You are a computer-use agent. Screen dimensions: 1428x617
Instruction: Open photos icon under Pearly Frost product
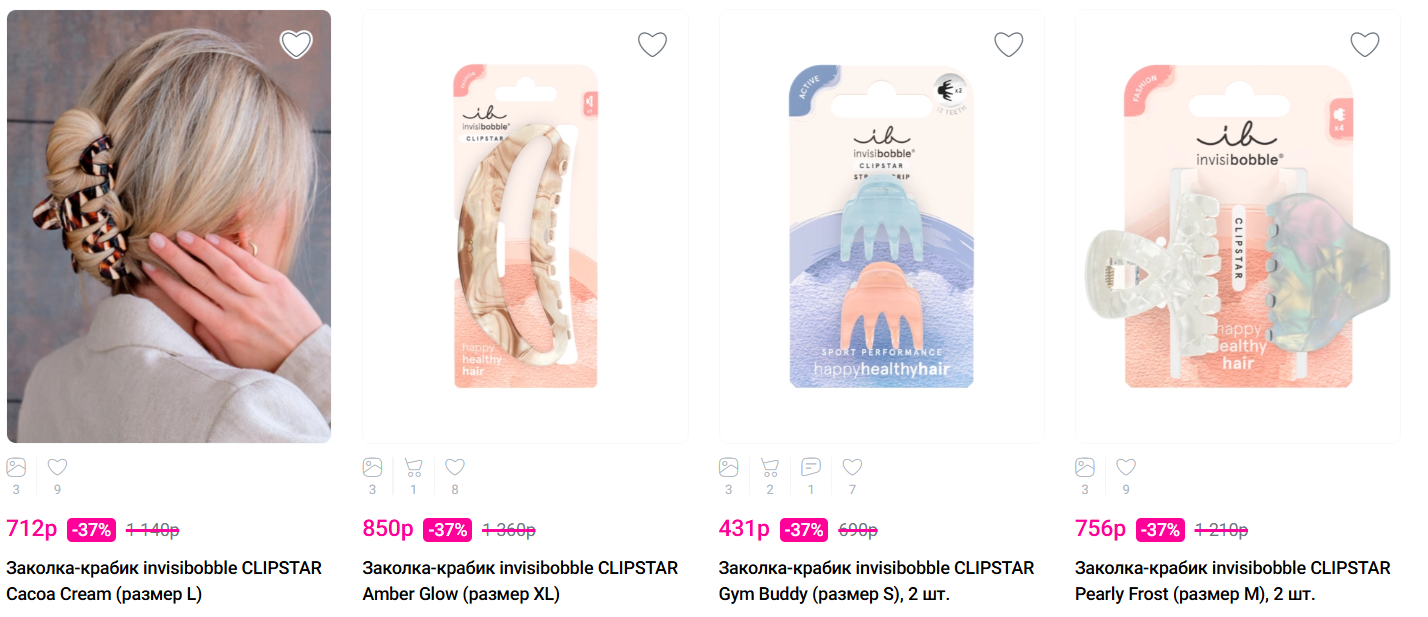1085,467
